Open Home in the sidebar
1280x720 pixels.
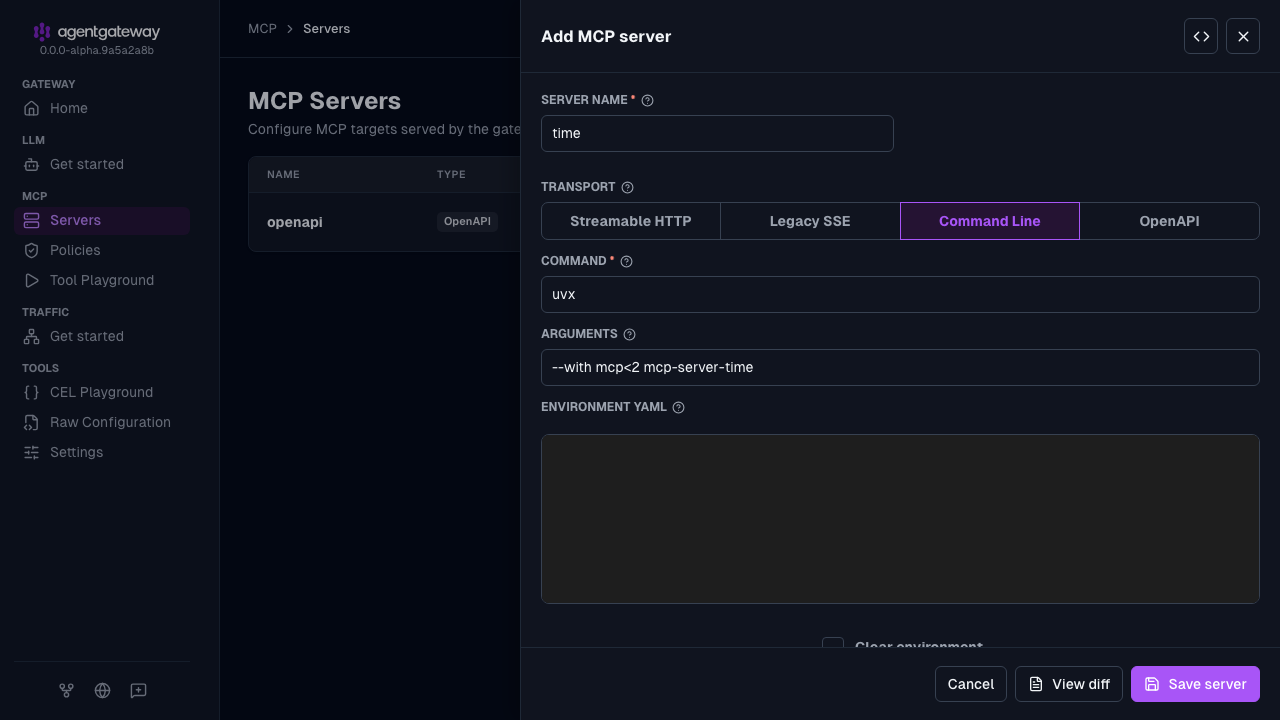click(102, 108)
